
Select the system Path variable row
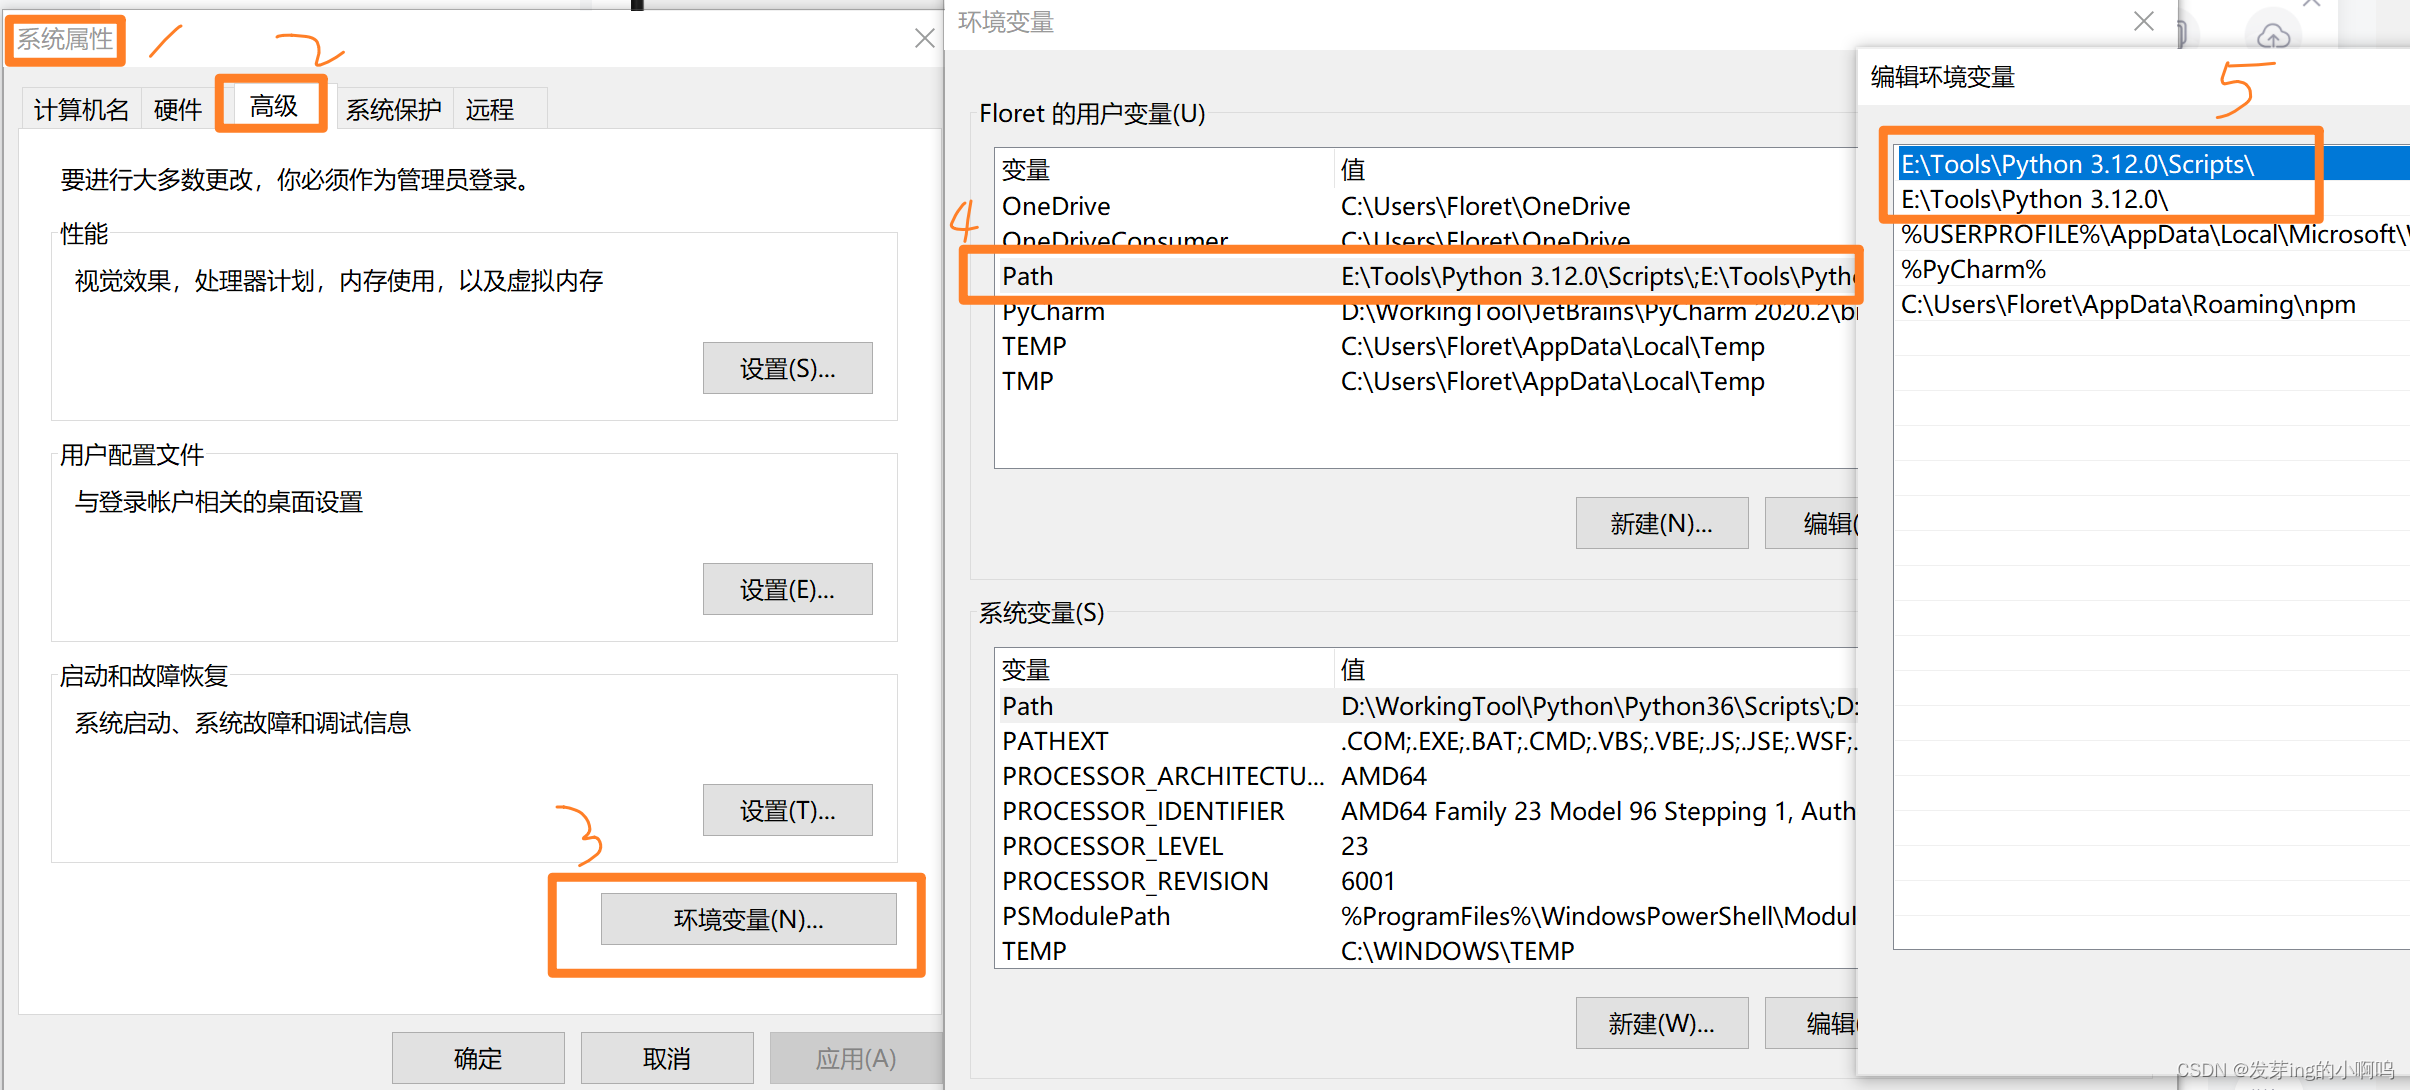tap(1426, 706)
